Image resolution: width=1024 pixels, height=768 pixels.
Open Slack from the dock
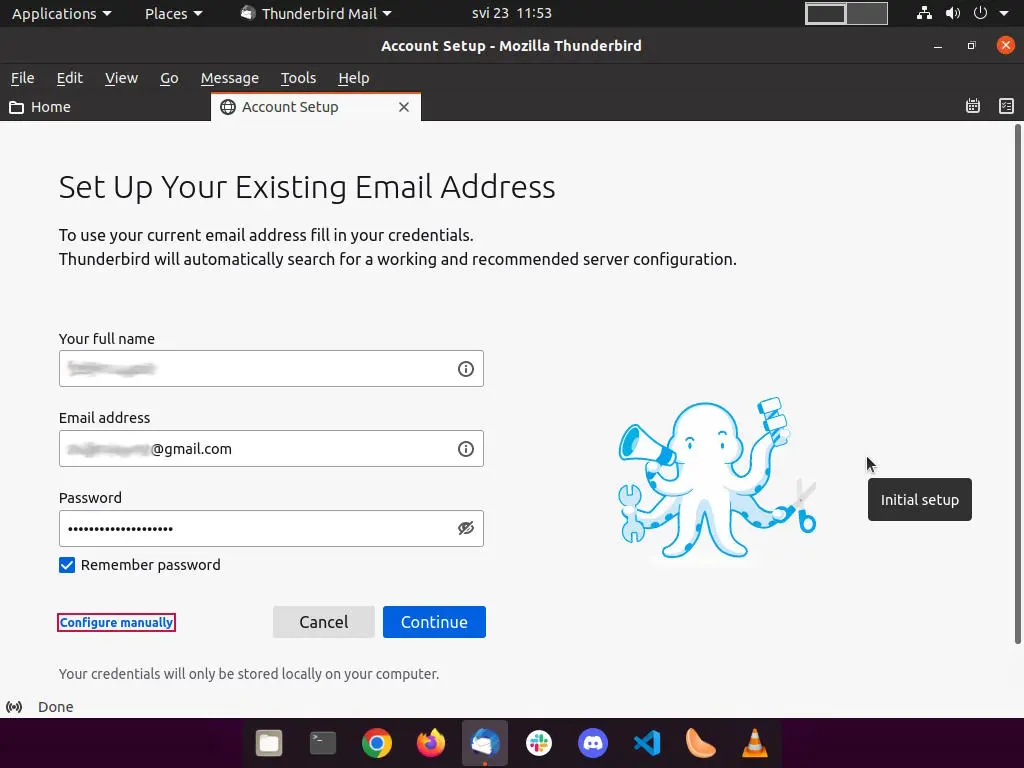539,743
